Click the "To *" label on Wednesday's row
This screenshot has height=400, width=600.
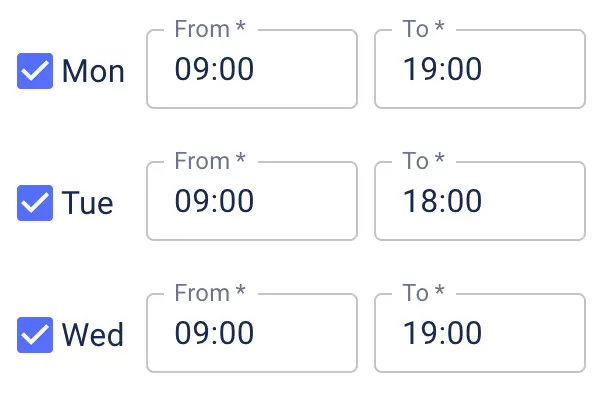(423, 293)
